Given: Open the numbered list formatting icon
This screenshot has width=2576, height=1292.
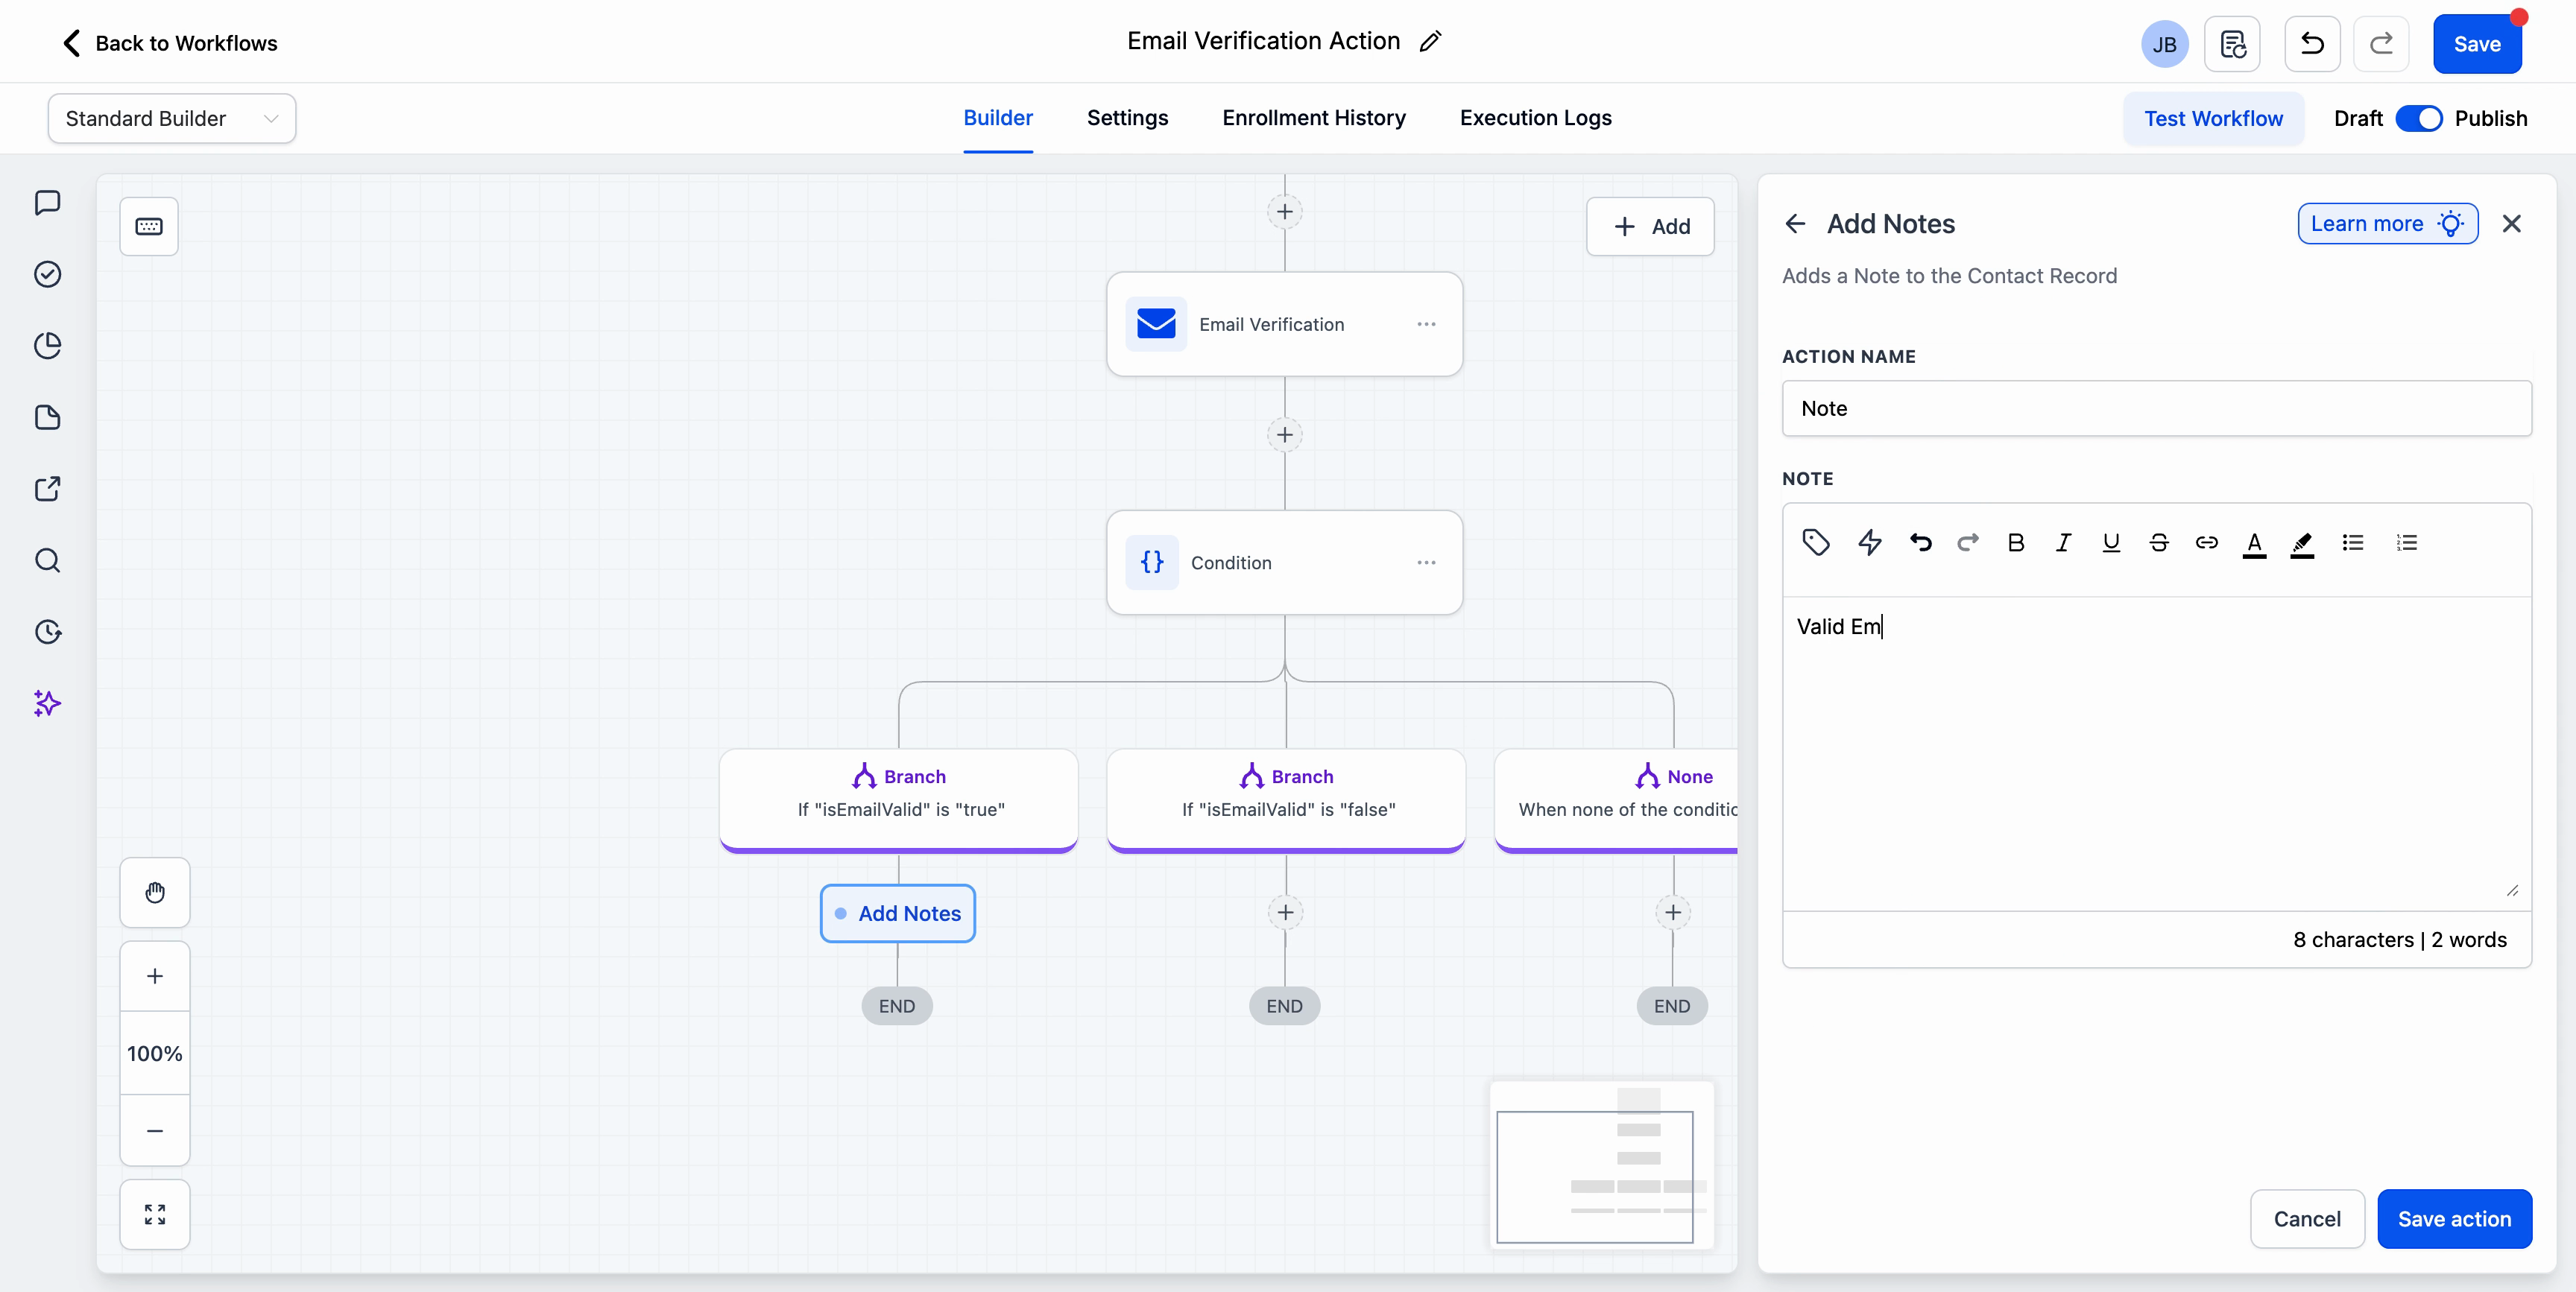Looking at the screenshot, I should pos(2407,543).
